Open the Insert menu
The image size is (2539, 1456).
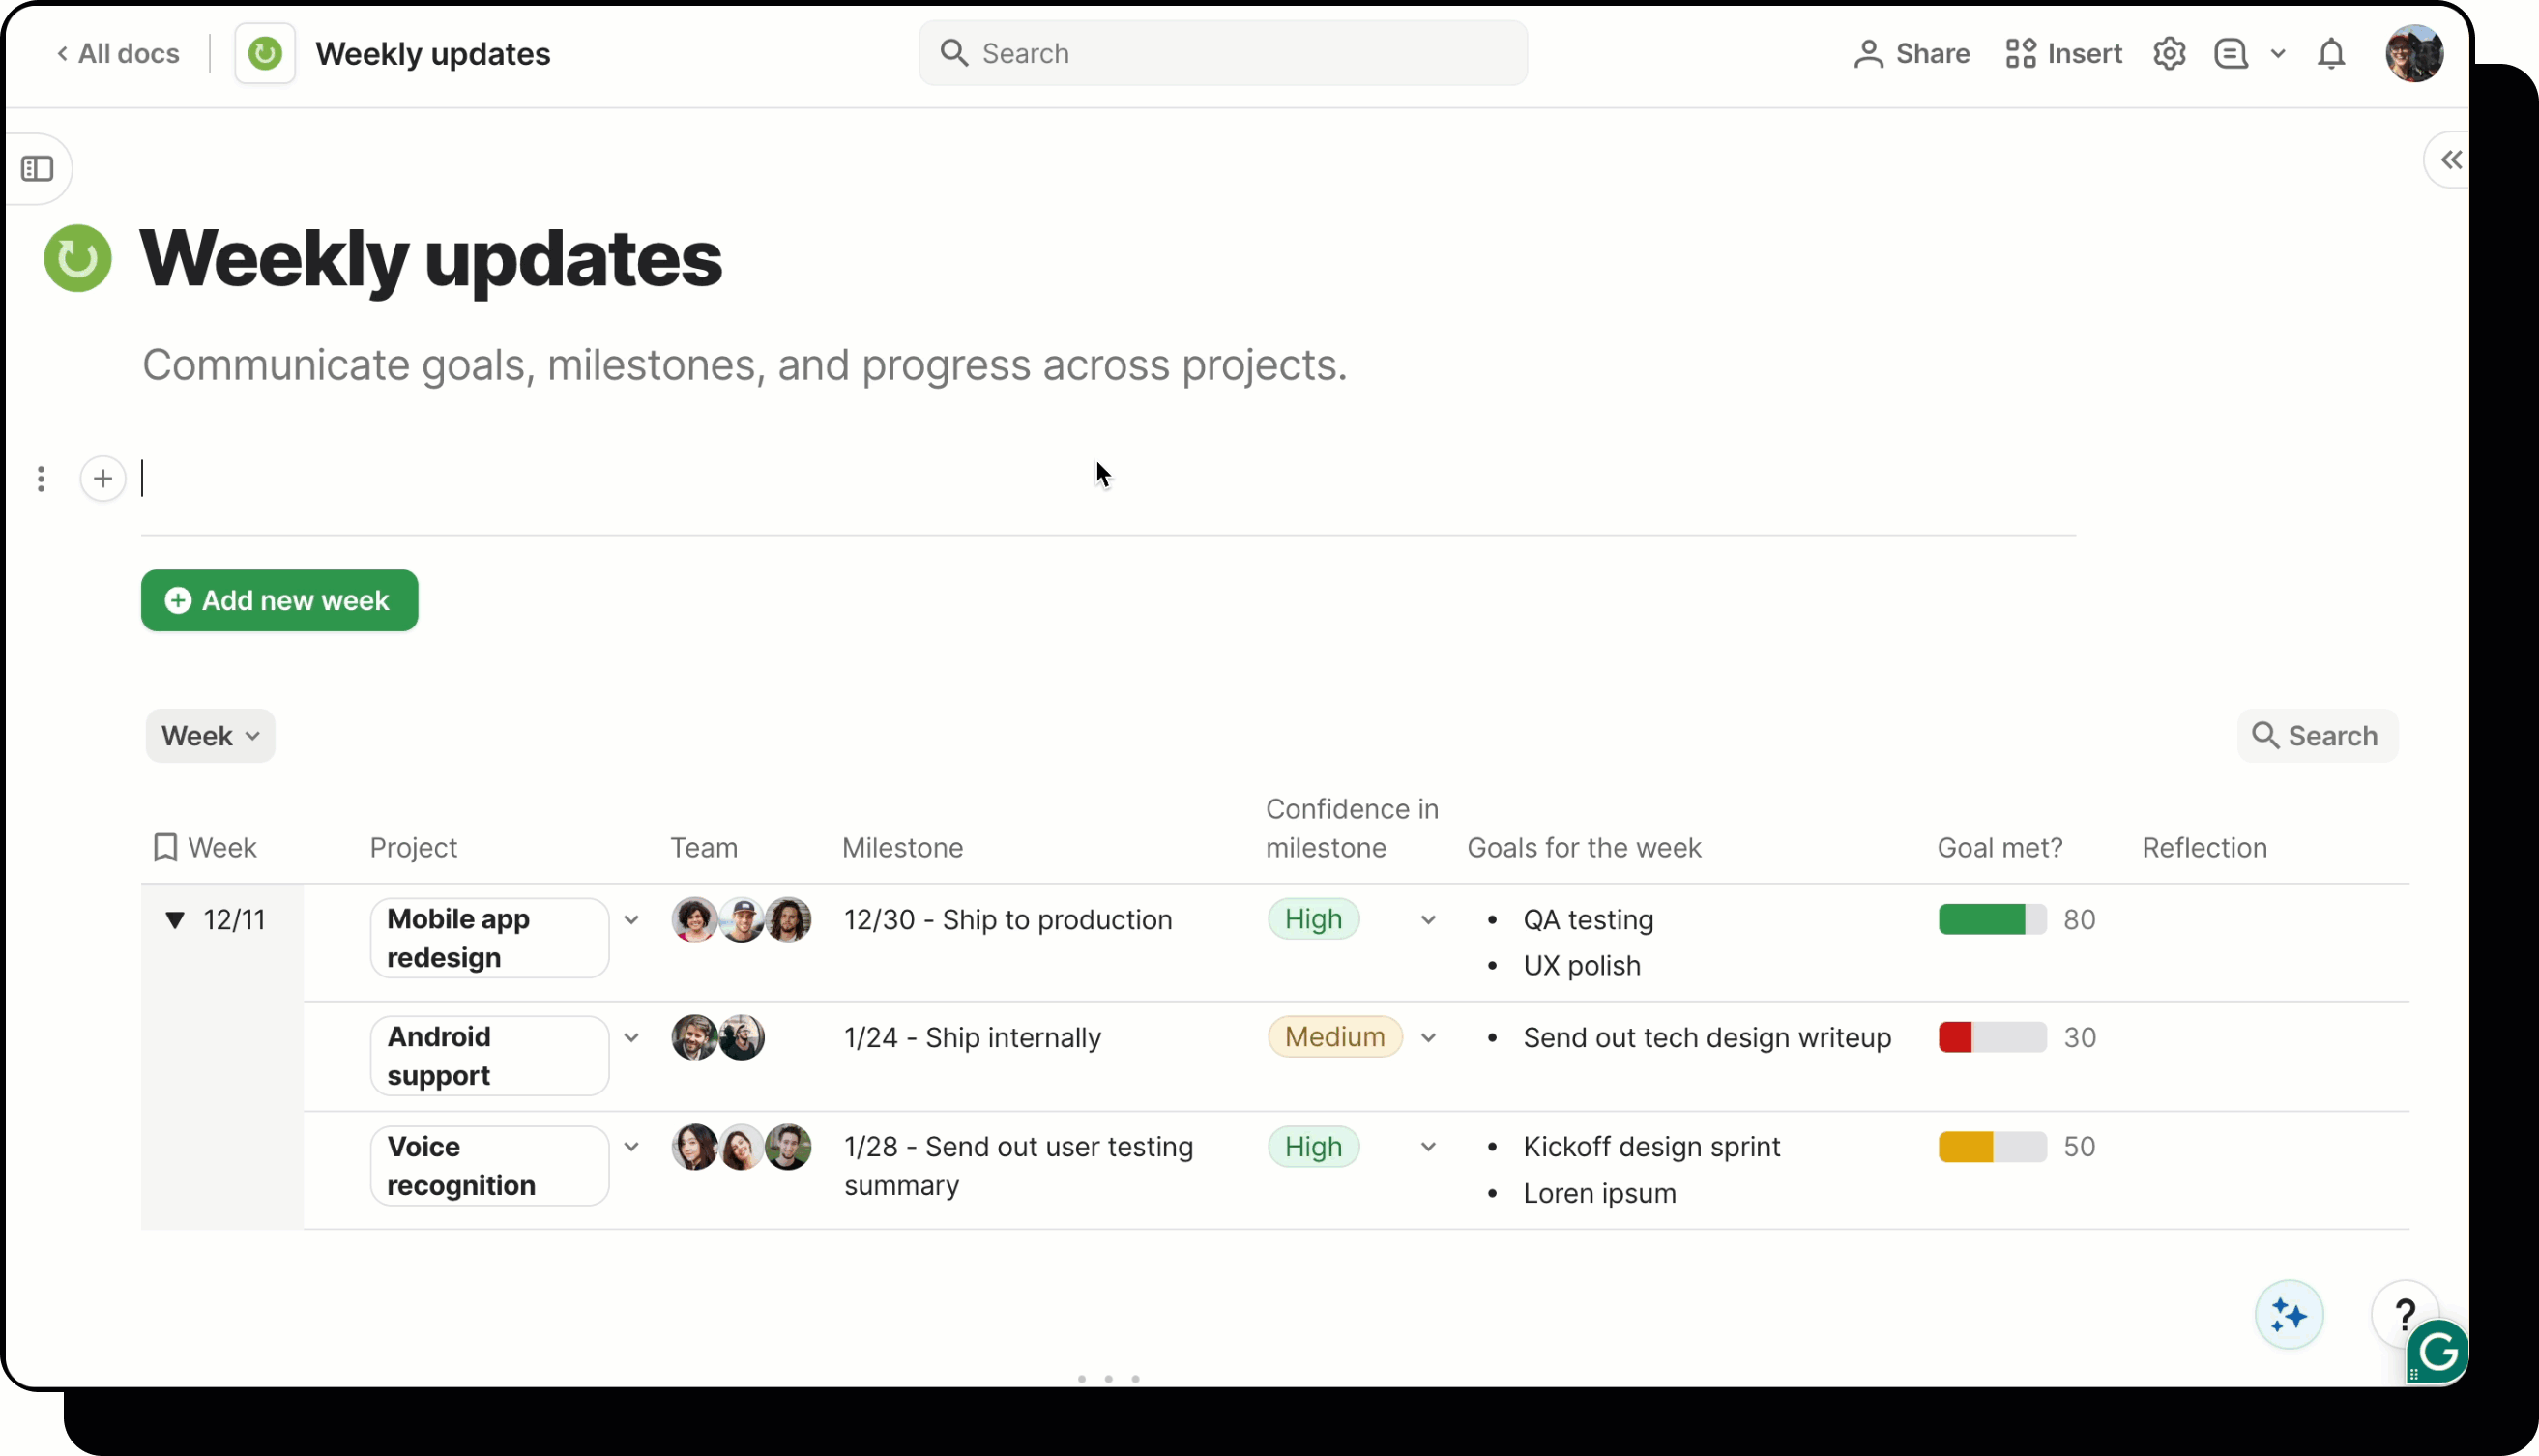[2063, 53]
